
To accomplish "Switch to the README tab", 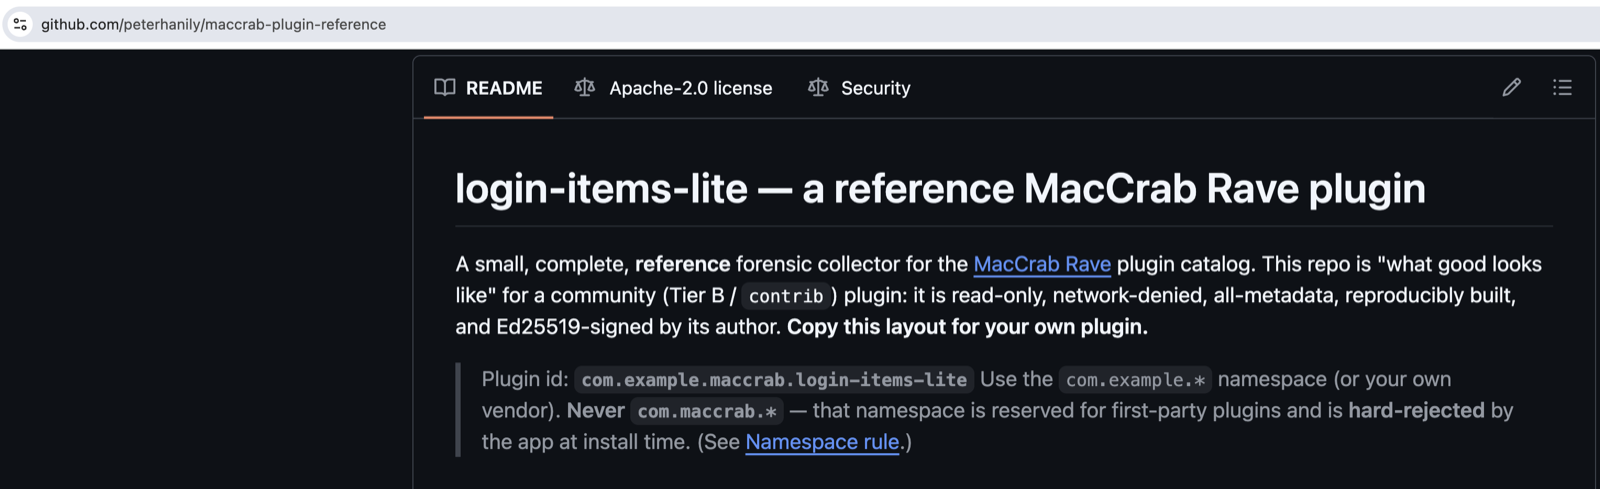I will pyautogui.click(x=488, y=88).
